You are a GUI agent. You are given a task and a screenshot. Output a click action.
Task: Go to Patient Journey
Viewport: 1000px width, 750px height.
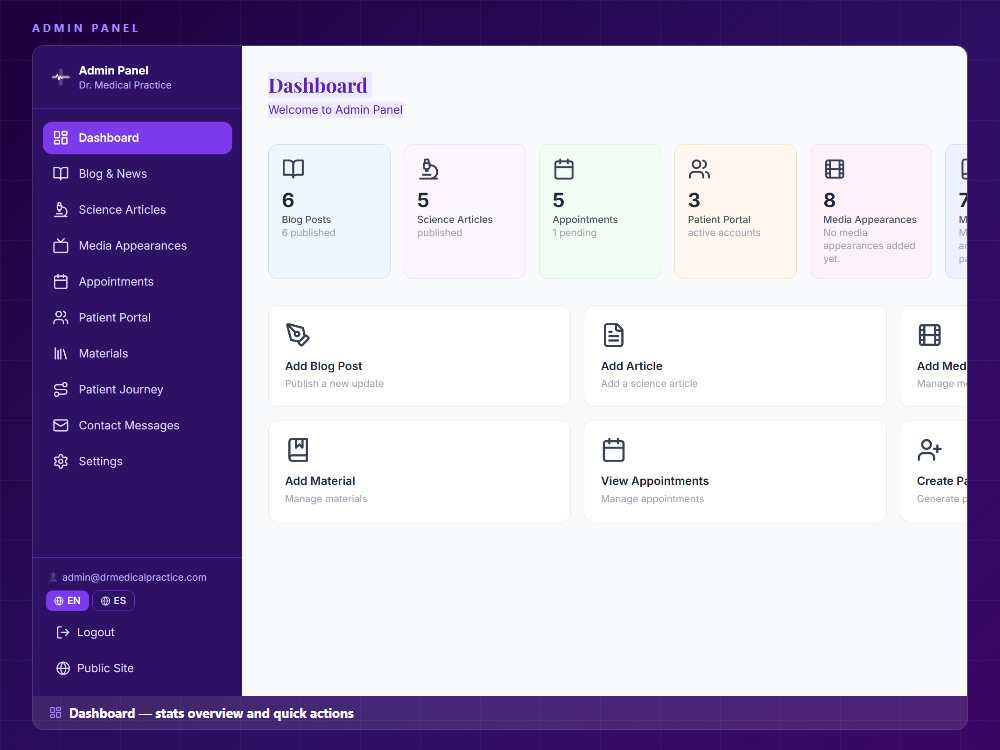click(x=137, y=390)
